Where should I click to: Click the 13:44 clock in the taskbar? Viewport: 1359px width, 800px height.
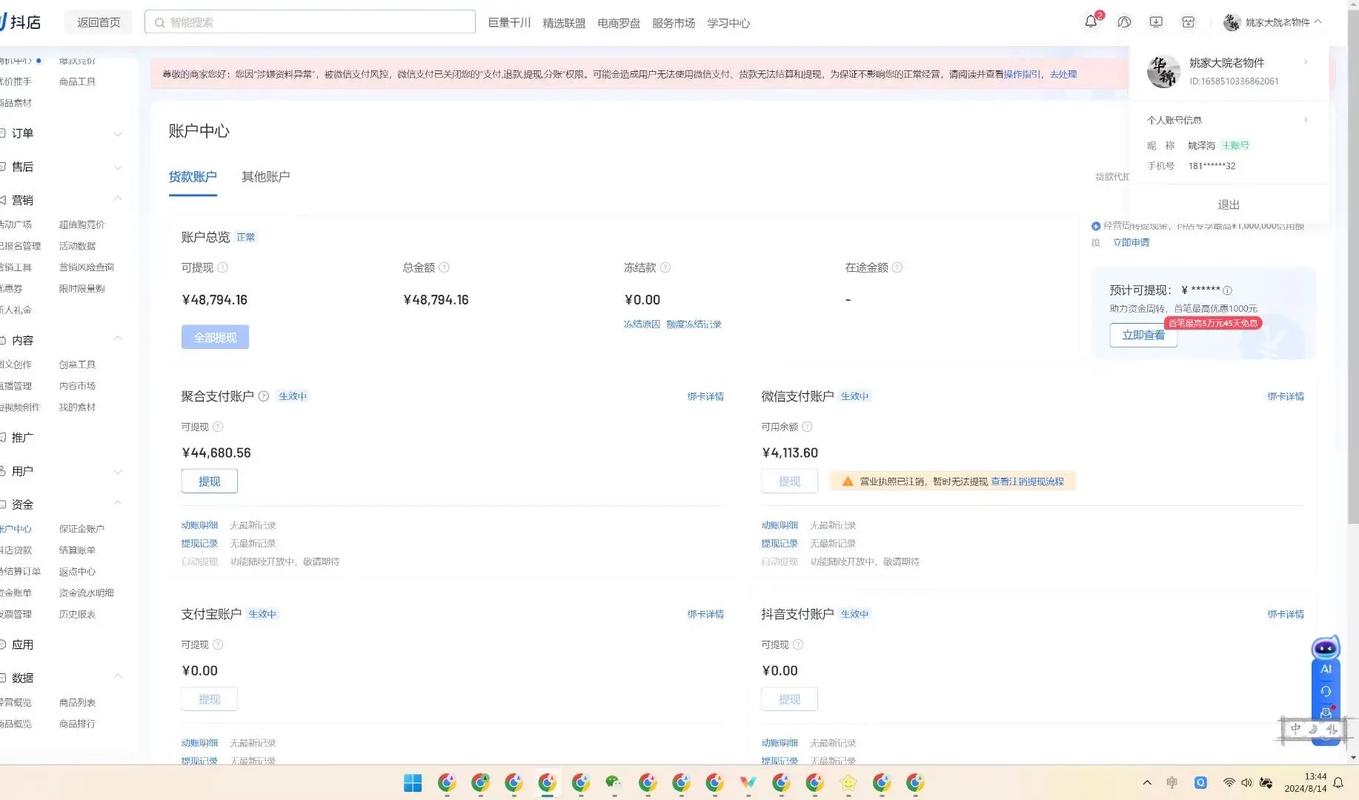1316,776
